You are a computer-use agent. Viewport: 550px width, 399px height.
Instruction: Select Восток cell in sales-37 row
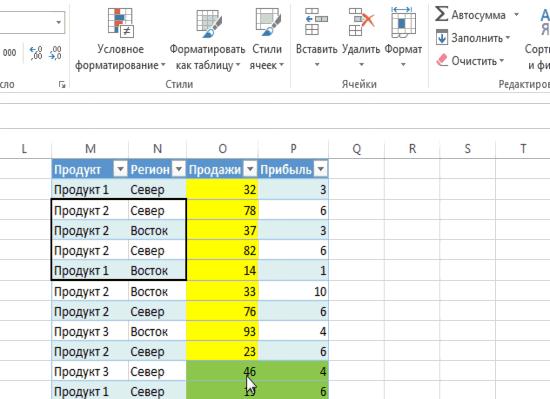pyautogui.click(x=157, y=230)
